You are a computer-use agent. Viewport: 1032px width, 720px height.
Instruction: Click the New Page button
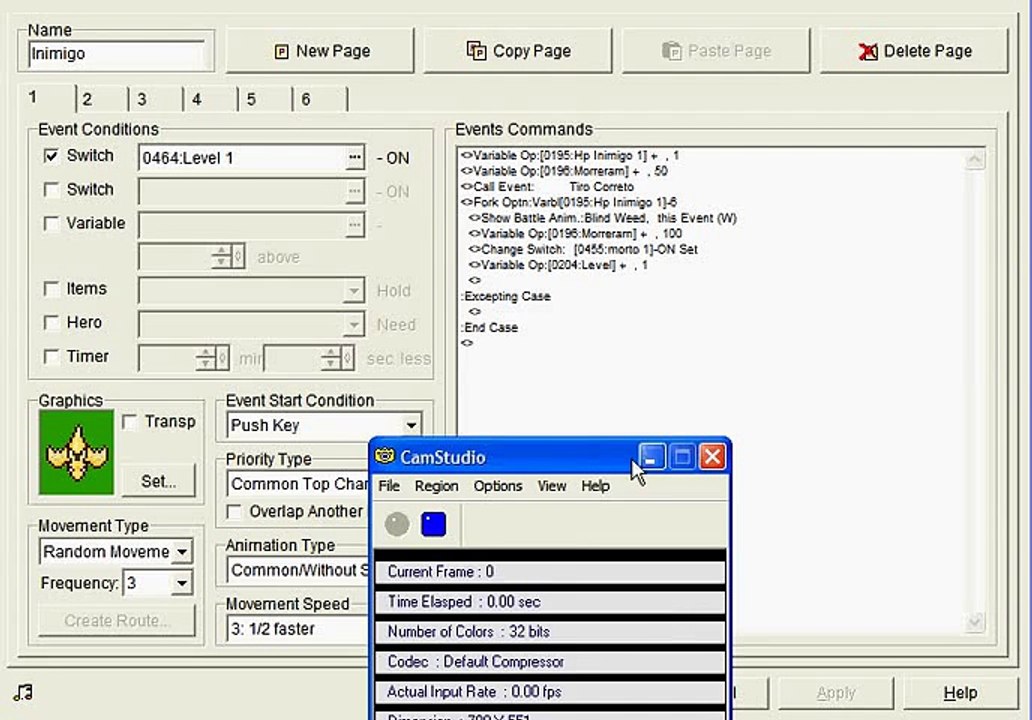point(321,51)
